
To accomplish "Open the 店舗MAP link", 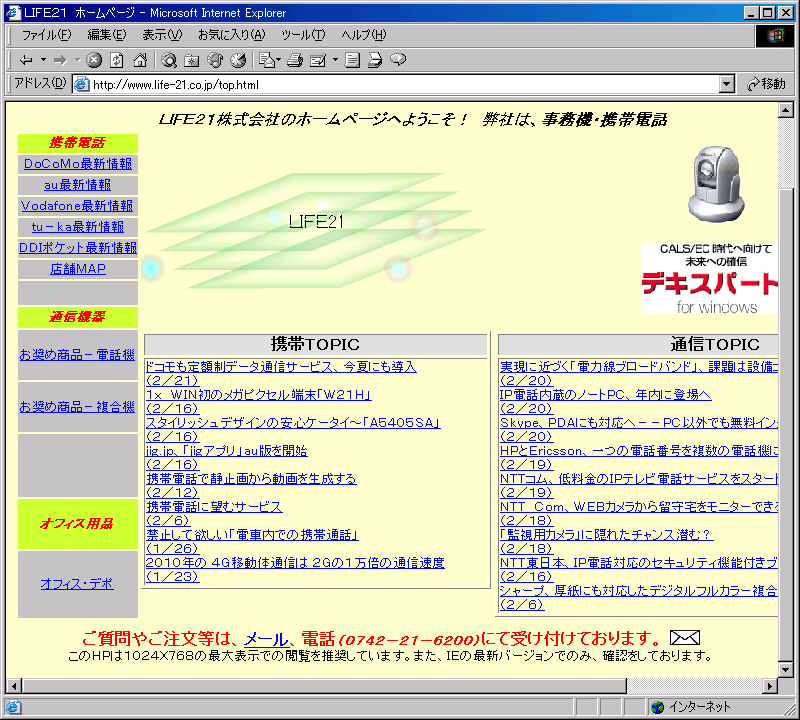I will coord(78,268).
